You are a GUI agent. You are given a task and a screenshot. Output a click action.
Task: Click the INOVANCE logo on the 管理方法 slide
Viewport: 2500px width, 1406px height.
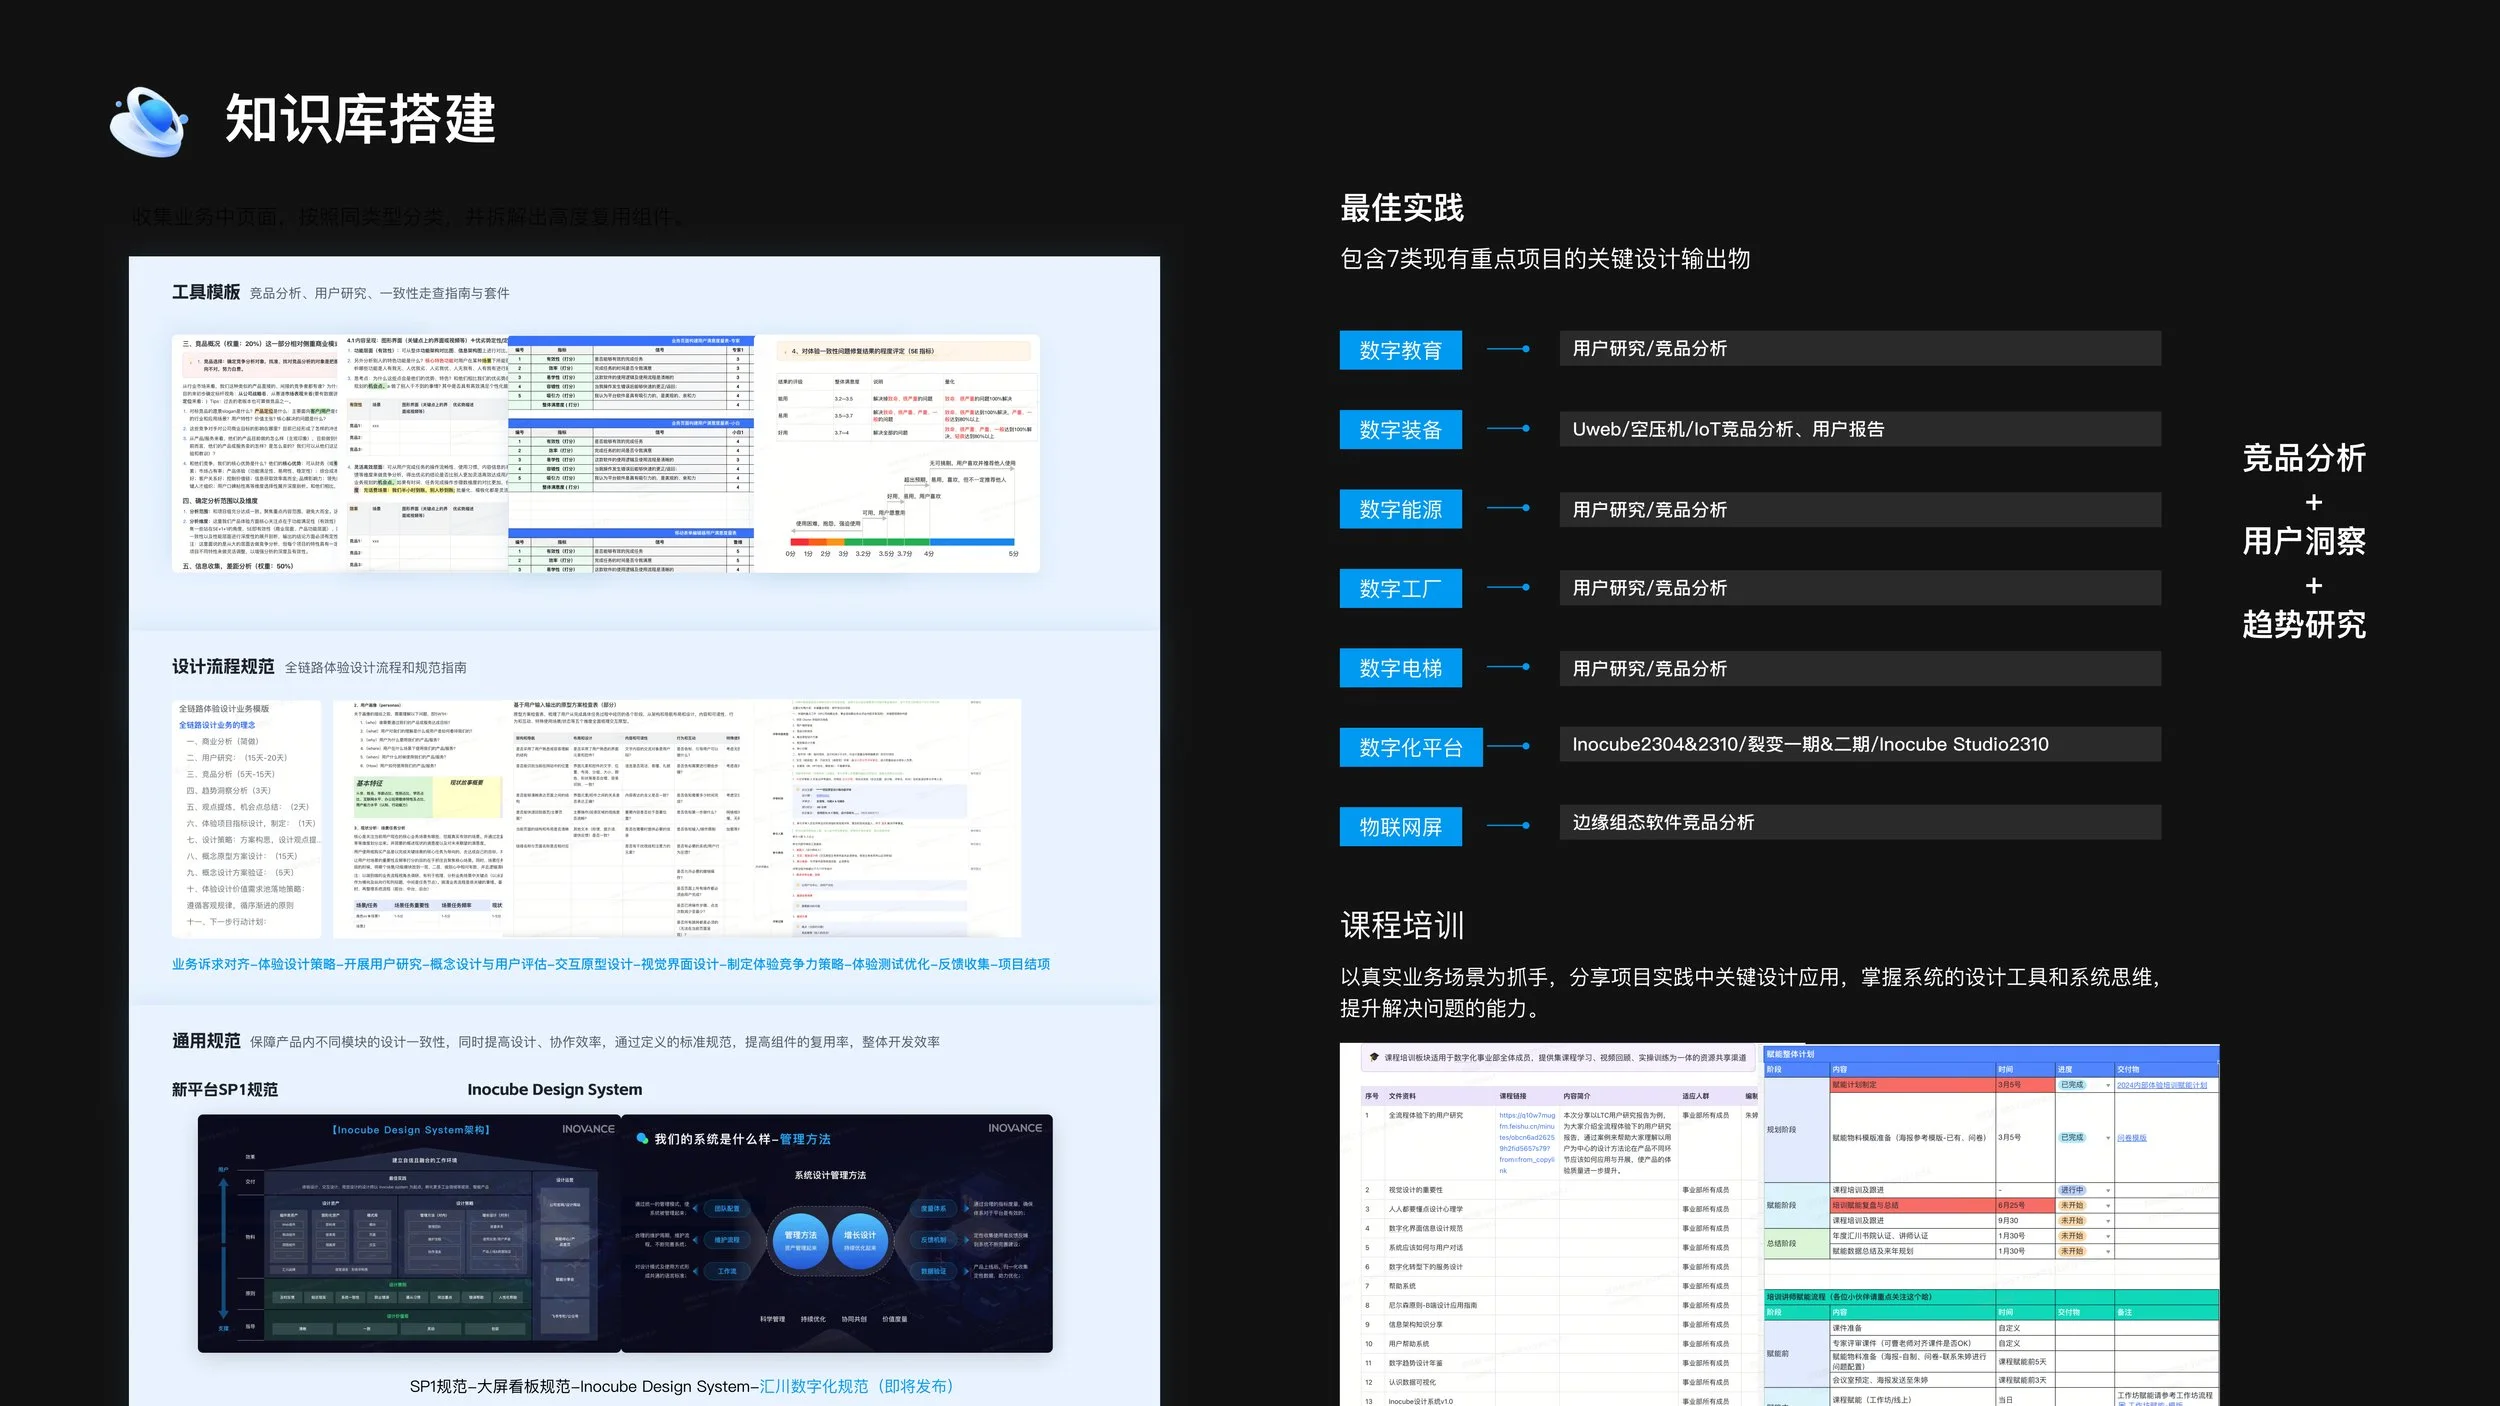(x=1014, y=1128)
